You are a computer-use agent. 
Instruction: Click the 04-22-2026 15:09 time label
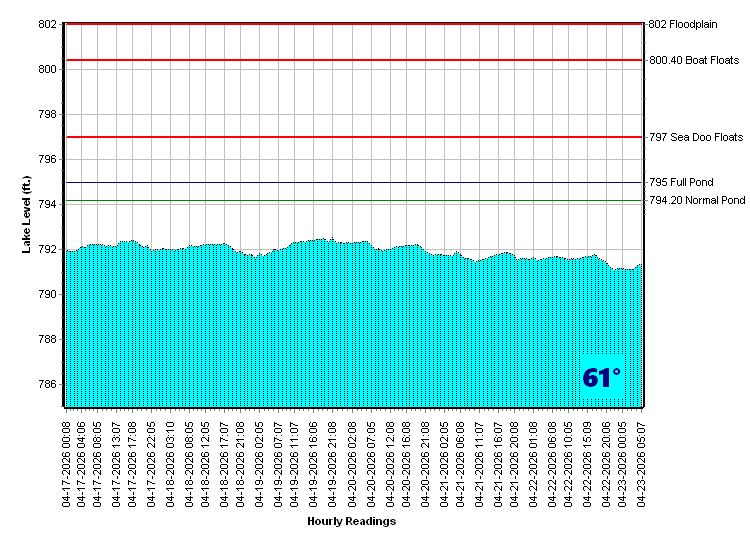(587, 460)
